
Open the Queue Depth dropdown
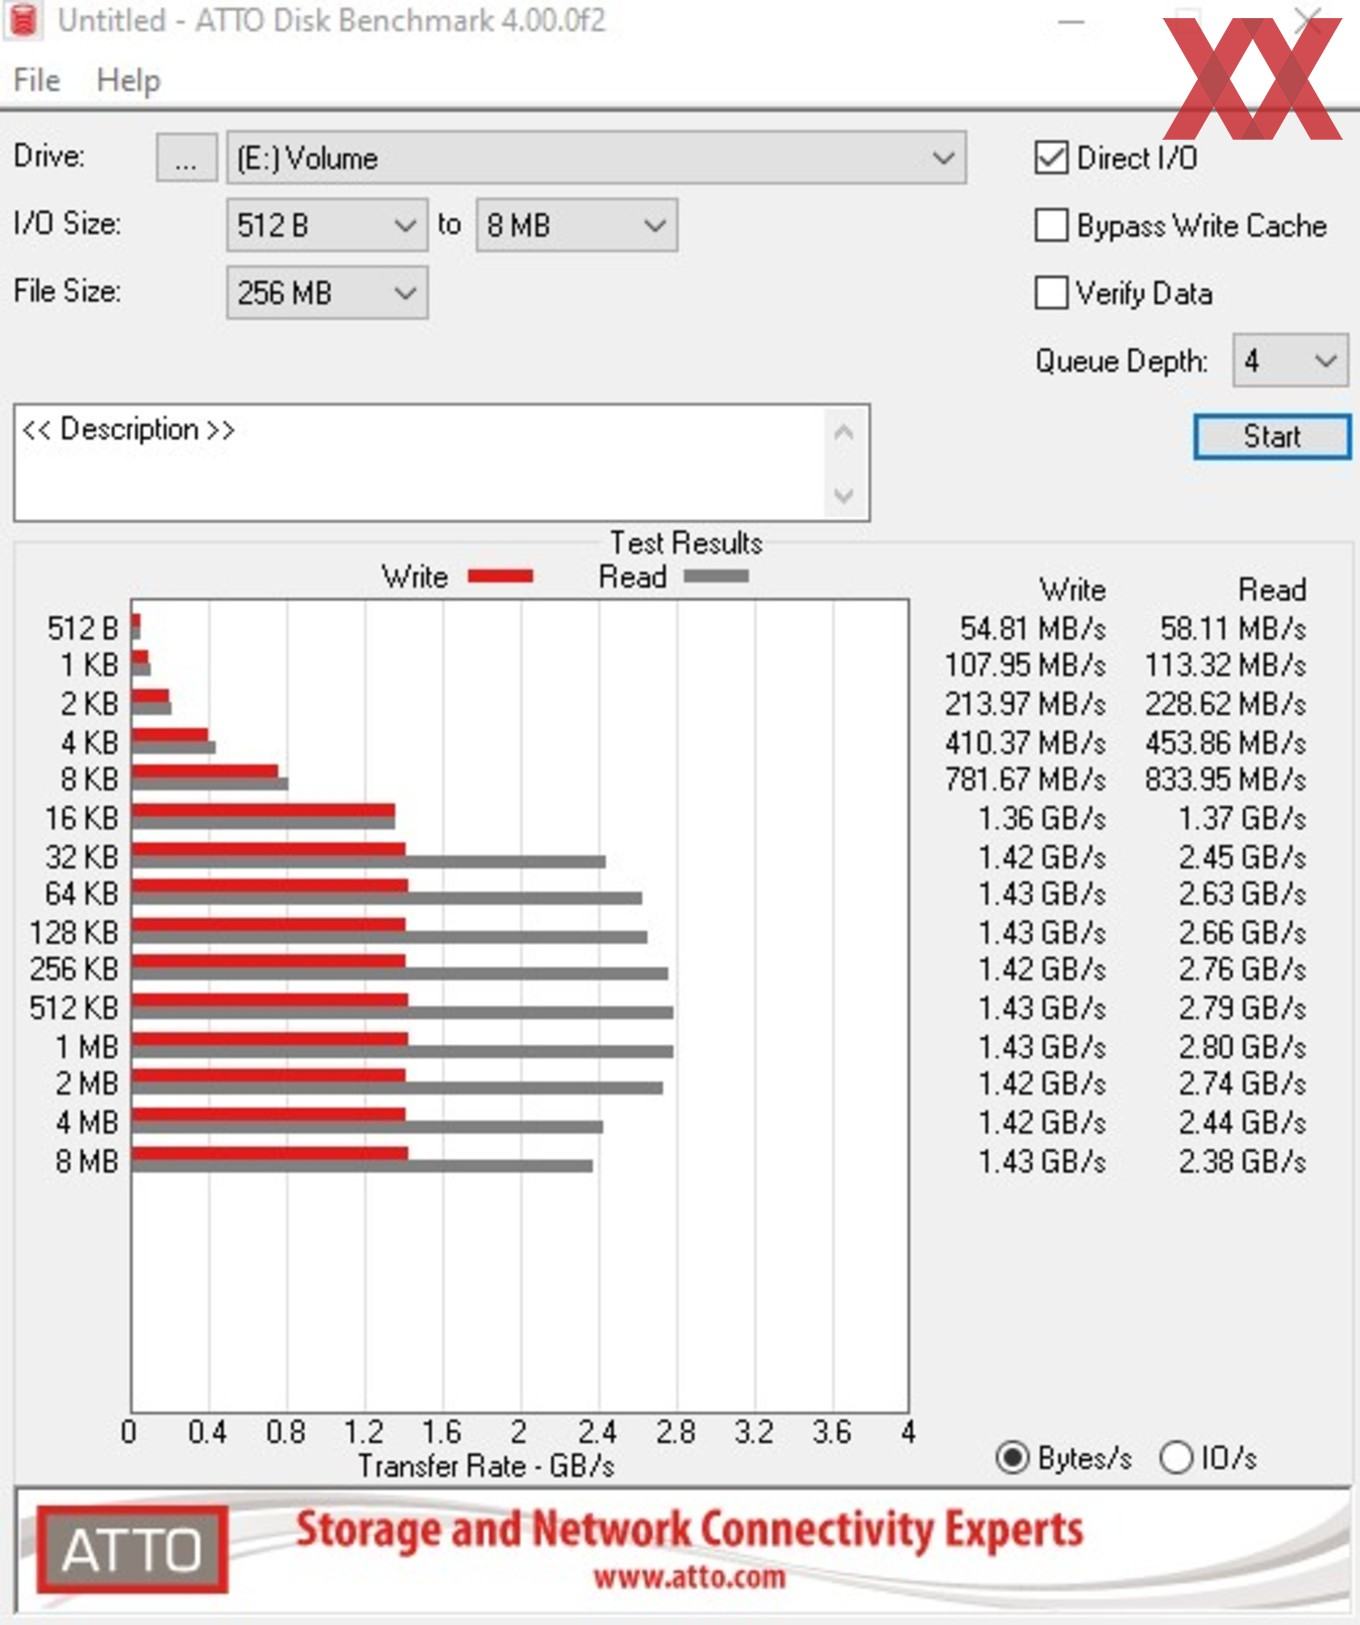(x=1290, y=360)
